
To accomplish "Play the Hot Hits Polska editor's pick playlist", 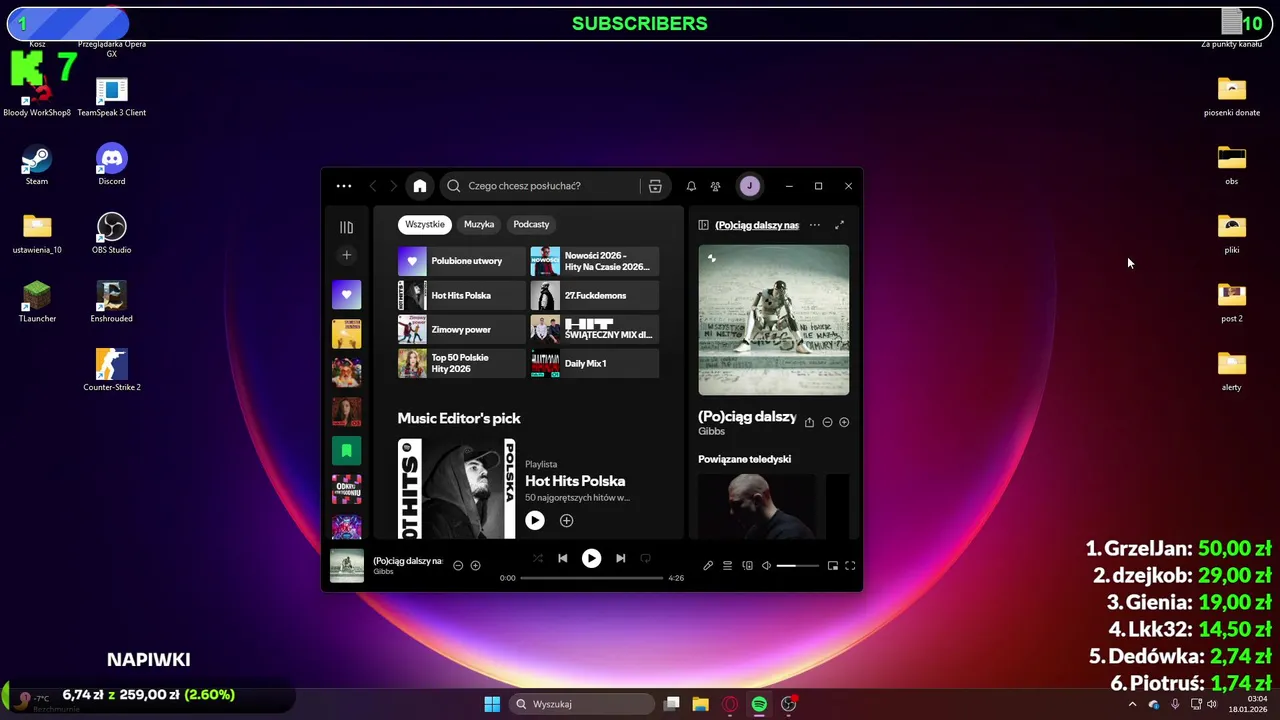I will (x=535, y=520).
